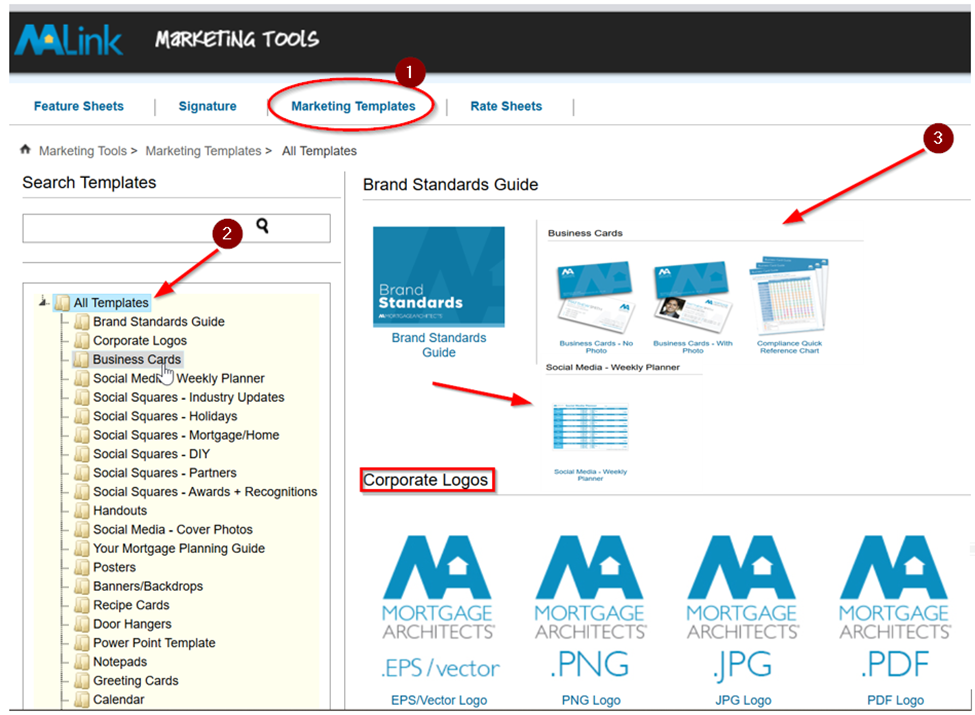Click the PNG logo image
This screenshot has height=715, width=975.
(x=591, y=607)
